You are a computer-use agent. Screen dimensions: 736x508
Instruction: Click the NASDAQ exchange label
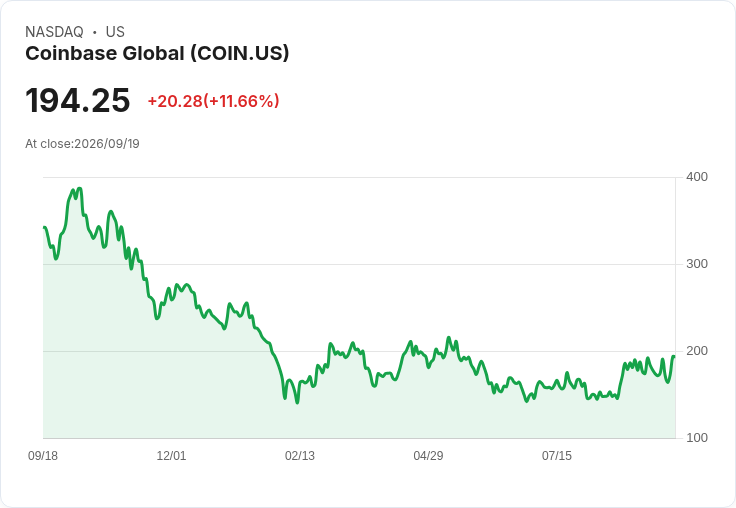click(x=54, y=32)
